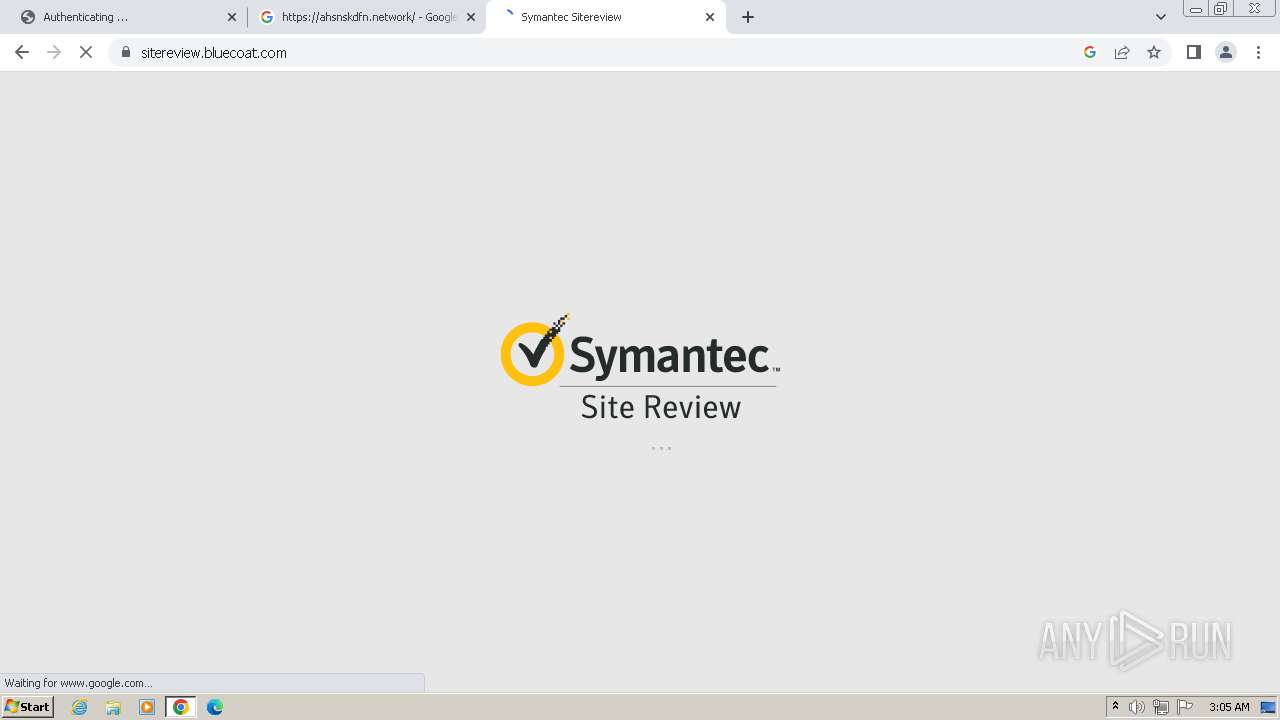Bookmark this page with the star
Screen dimensions: 1280x720
tap(1154, 52)
